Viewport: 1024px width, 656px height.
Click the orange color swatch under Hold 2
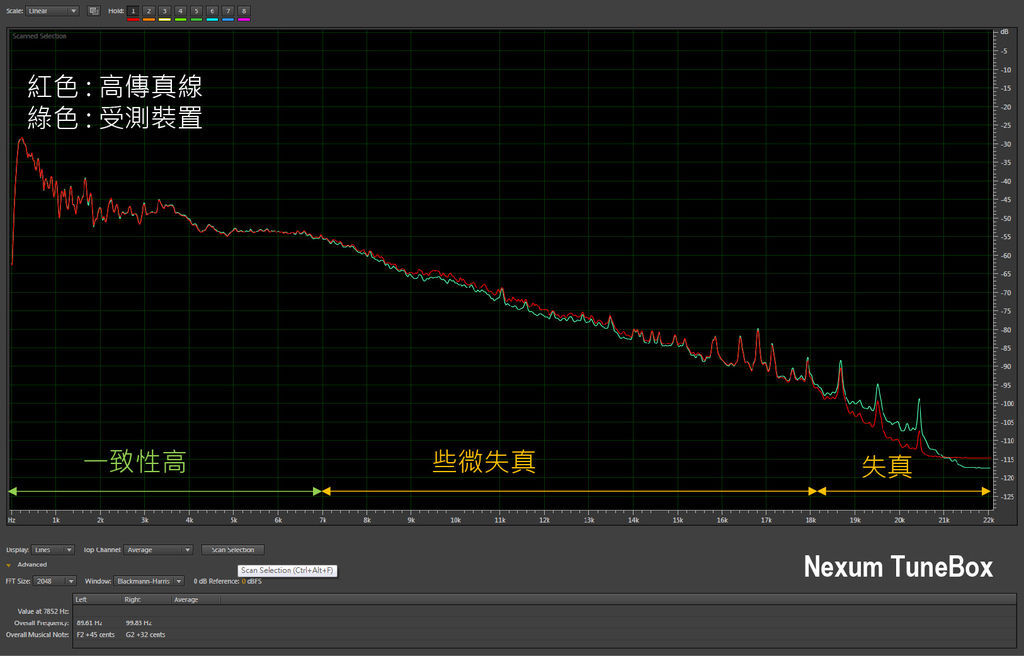coord(149,20)
